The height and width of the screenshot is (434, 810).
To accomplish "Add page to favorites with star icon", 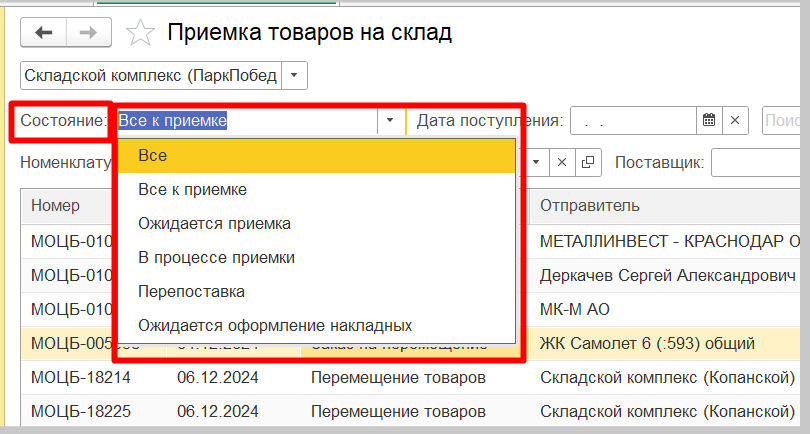I will pos(141,34).
